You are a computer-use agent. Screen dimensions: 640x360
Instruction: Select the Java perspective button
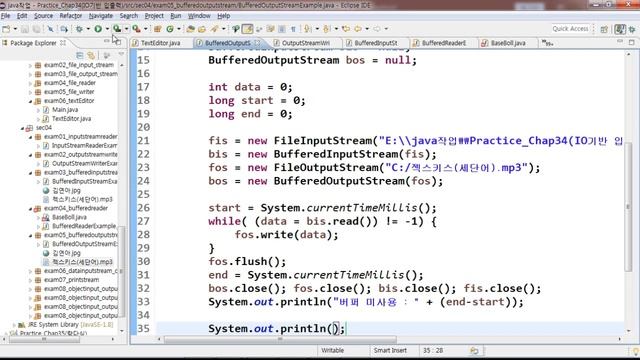620,29
